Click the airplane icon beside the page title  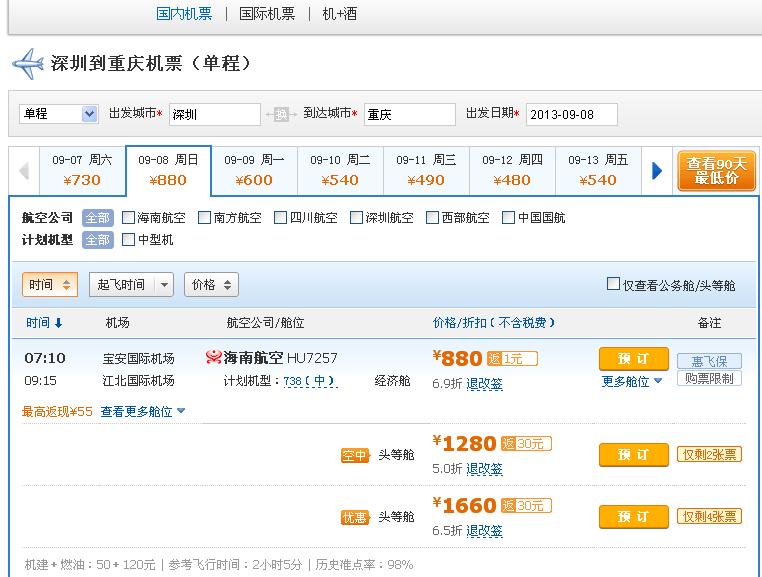click(28, 64)
